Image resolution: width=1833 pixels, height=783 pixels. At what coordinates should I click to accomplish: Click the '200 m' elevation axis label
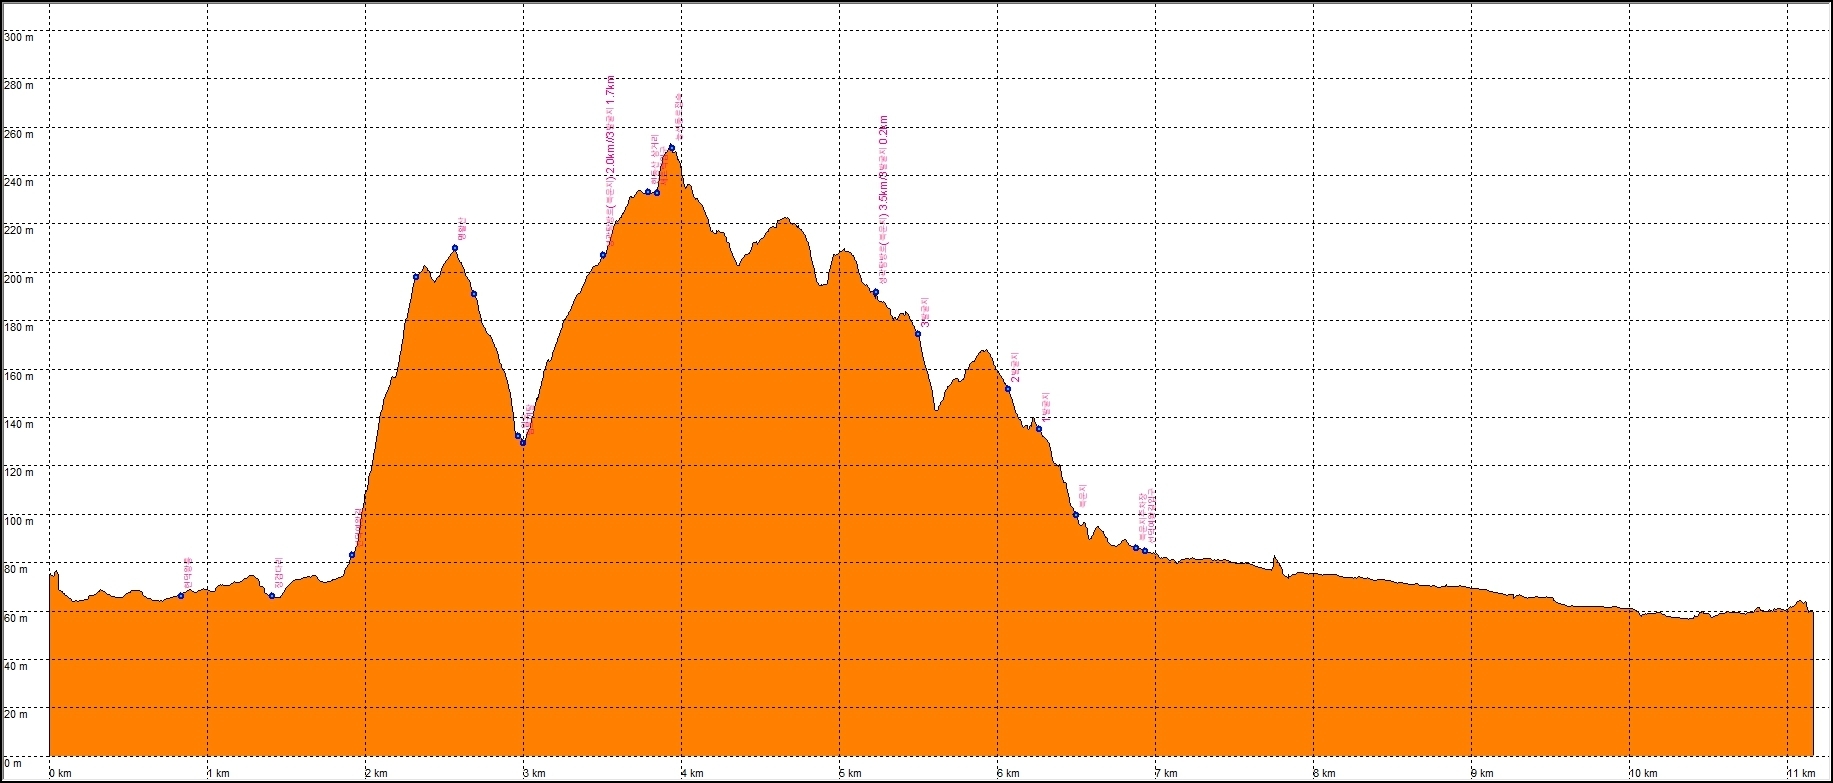(x=19, y=279)
